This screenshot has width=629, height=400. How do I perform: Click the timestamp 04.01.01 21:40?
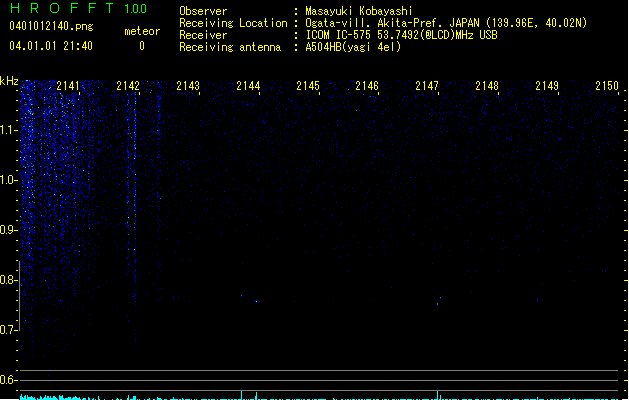tap(51, 46)
